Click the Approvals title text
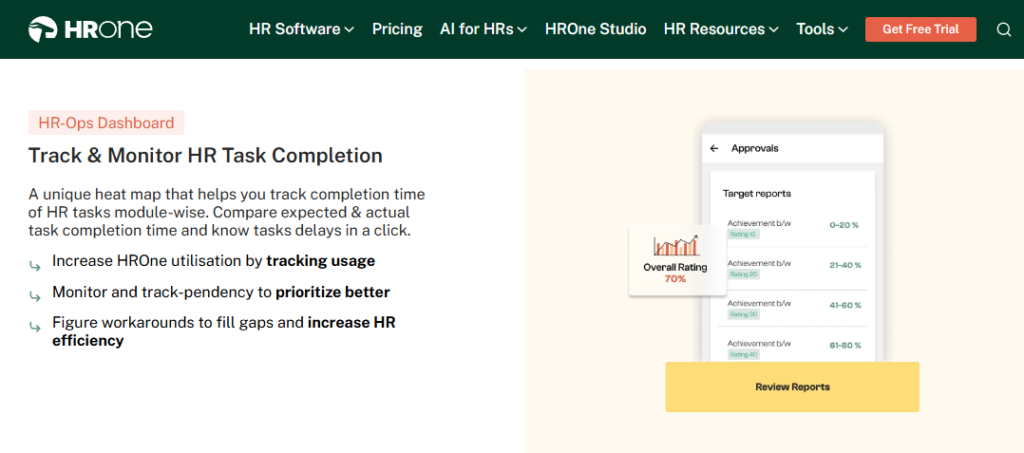The width and height of the screenshot is (1024, 453). coord(755,148)
